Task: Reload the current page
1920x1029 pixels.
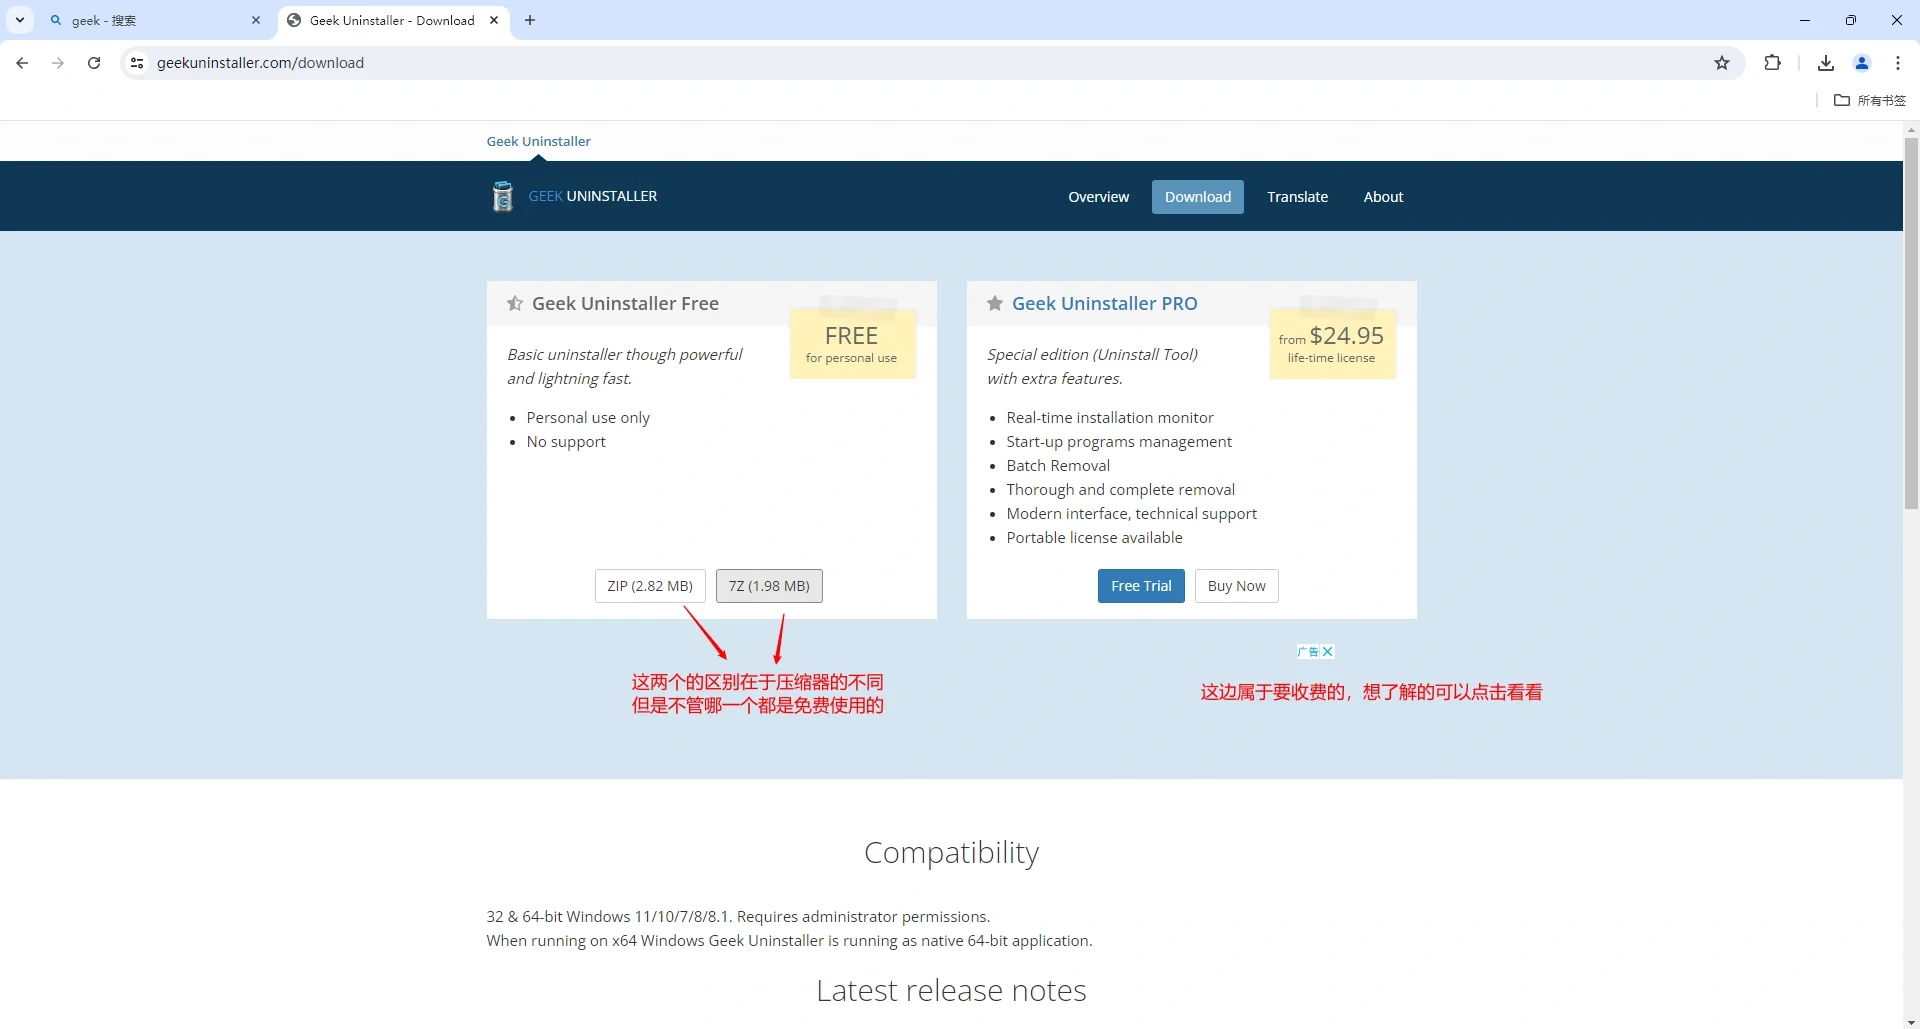Action: coord(94,63)
